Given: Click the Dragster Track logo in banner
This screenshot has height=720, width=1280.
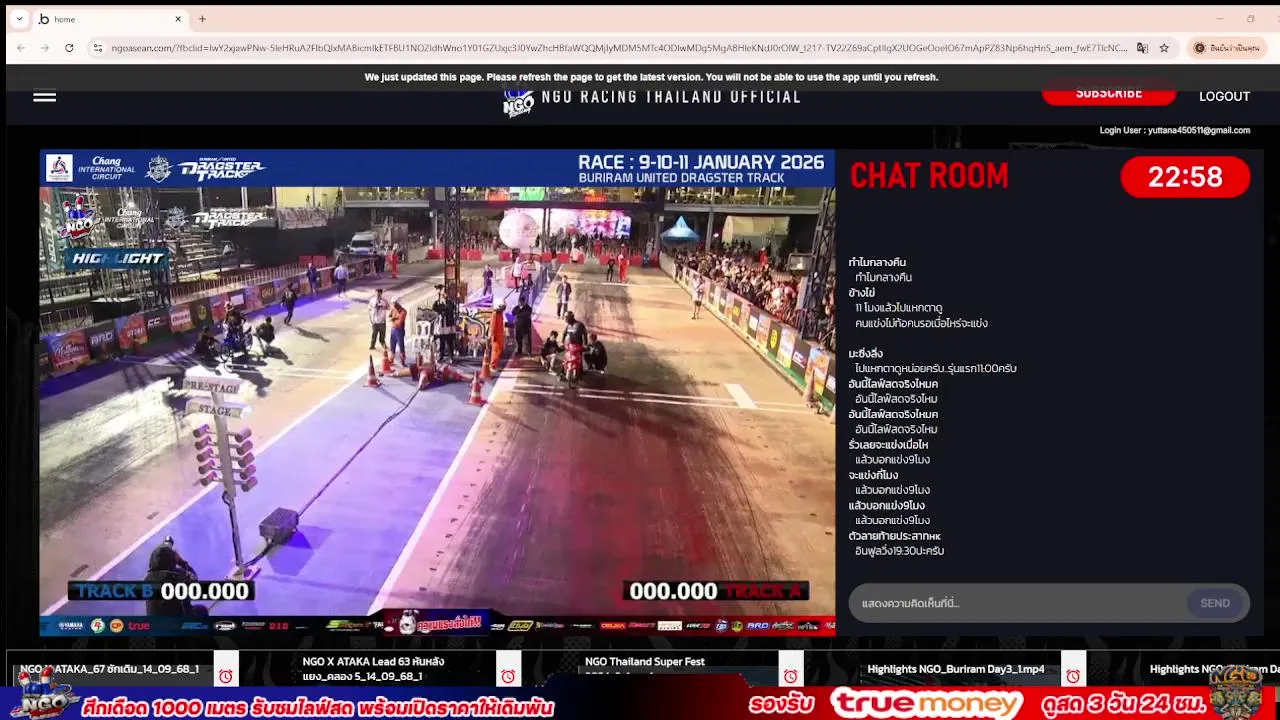Looking at the screenshot, I should [220, 168].
